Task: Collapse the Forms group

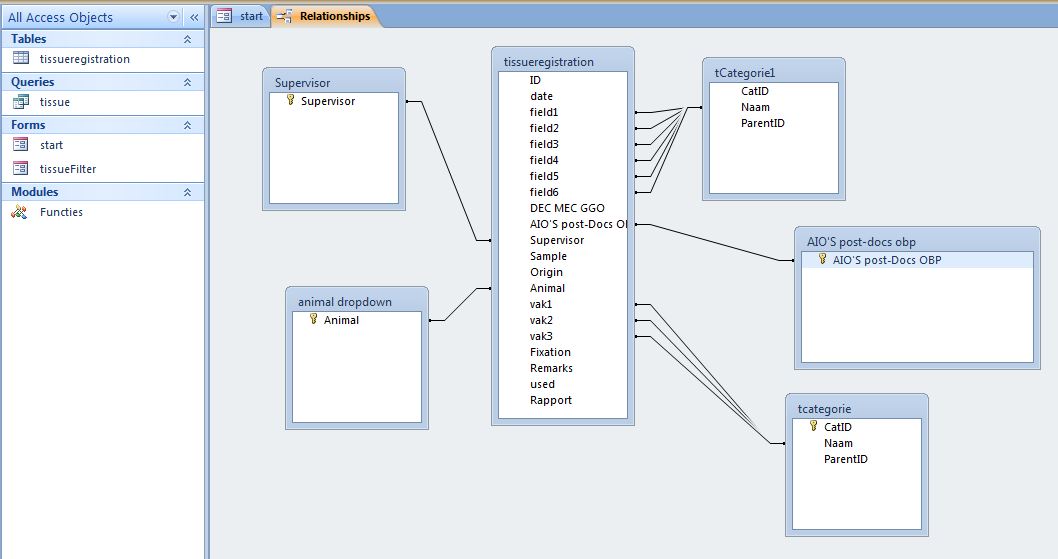Action: tap(188, 125)
